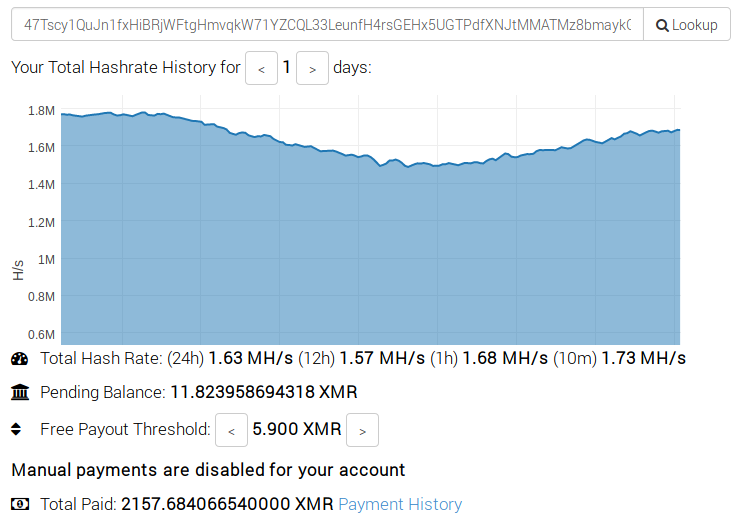Click the speedometer icon beside Total Hash Rate

[x=20, y=358]
